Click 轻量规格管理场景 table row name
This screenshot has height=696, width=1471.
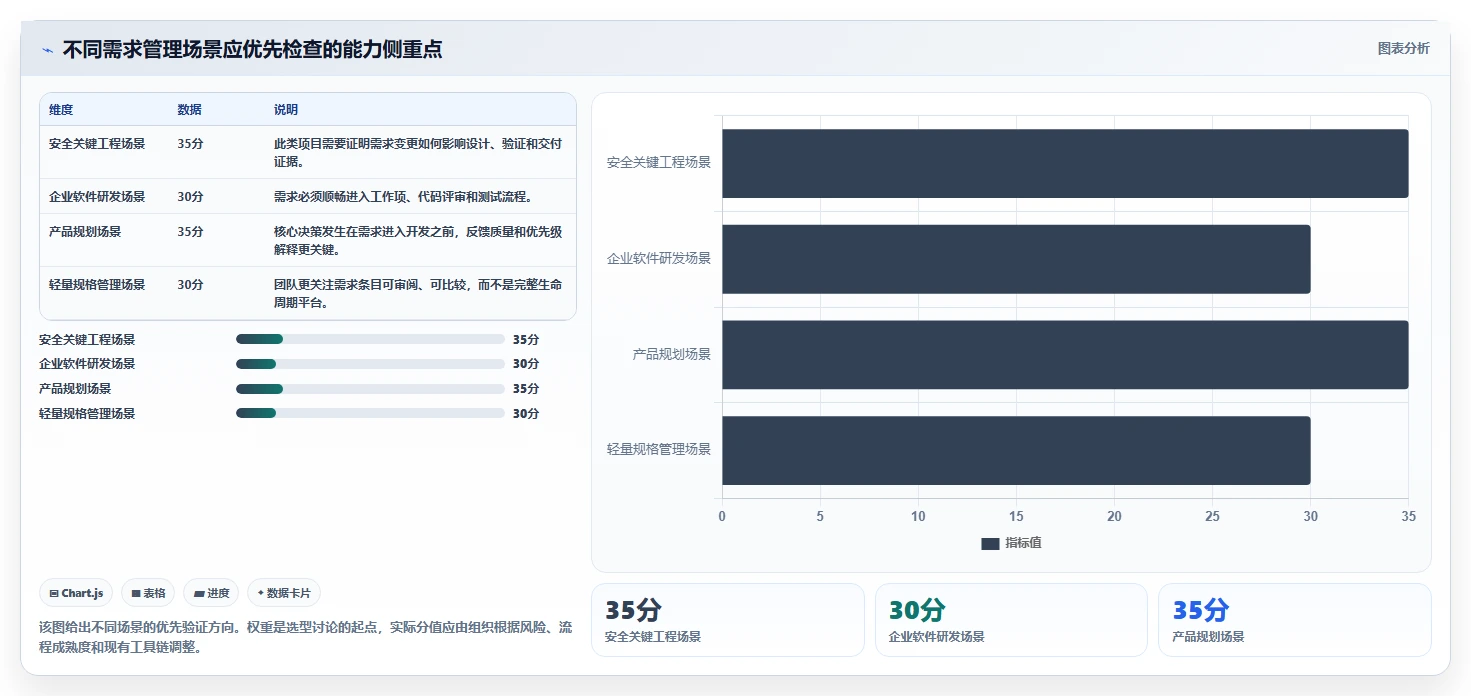point(97,285)
